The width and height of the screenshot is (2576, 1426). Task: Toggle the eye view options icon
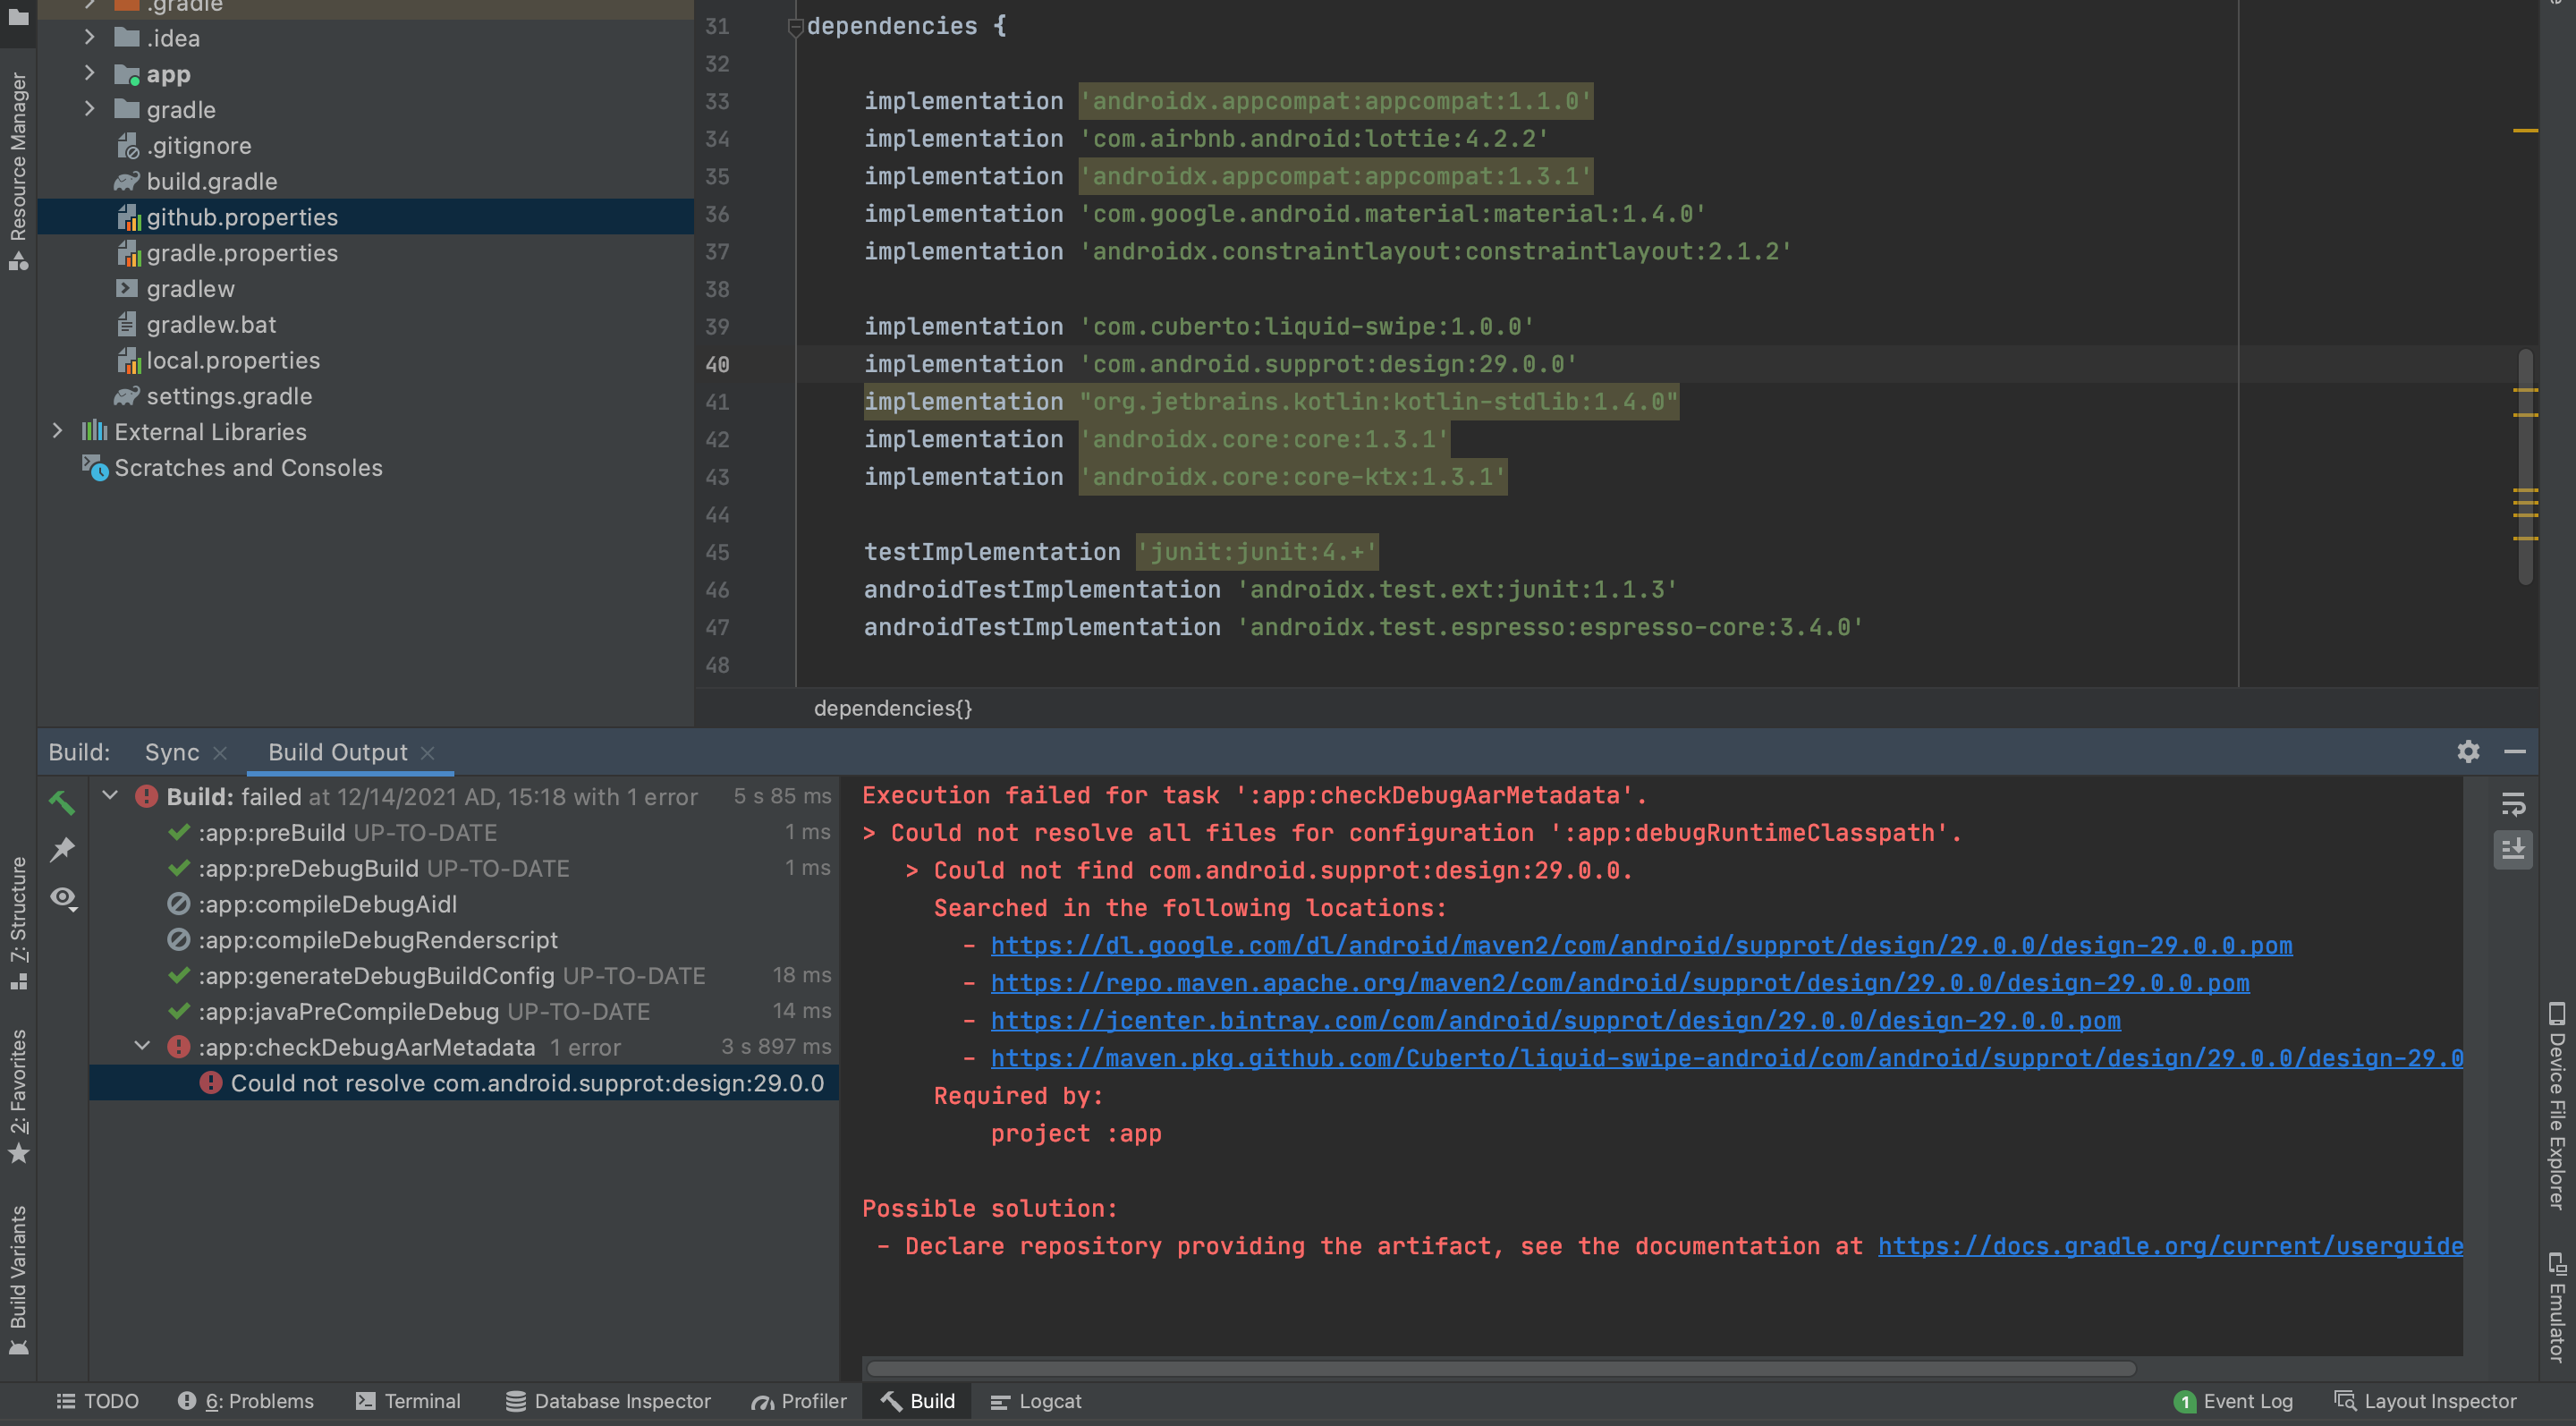pos(64,897)
